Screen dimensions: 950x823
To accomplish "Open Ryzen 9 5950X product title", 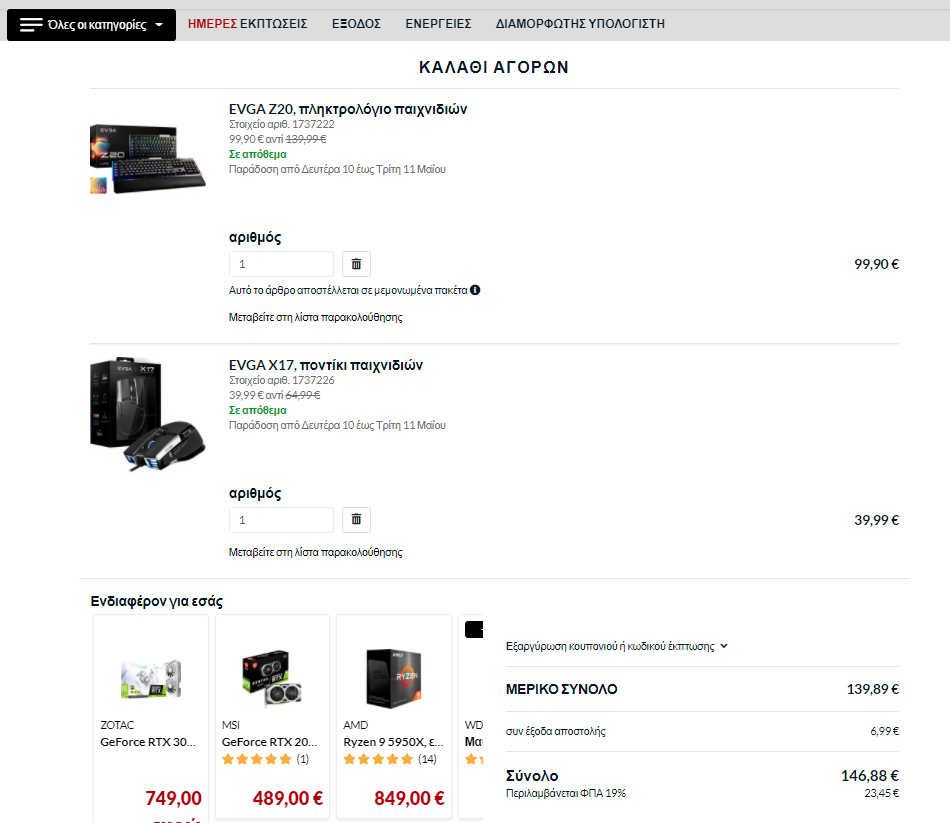I will click(x=393, y=742).
